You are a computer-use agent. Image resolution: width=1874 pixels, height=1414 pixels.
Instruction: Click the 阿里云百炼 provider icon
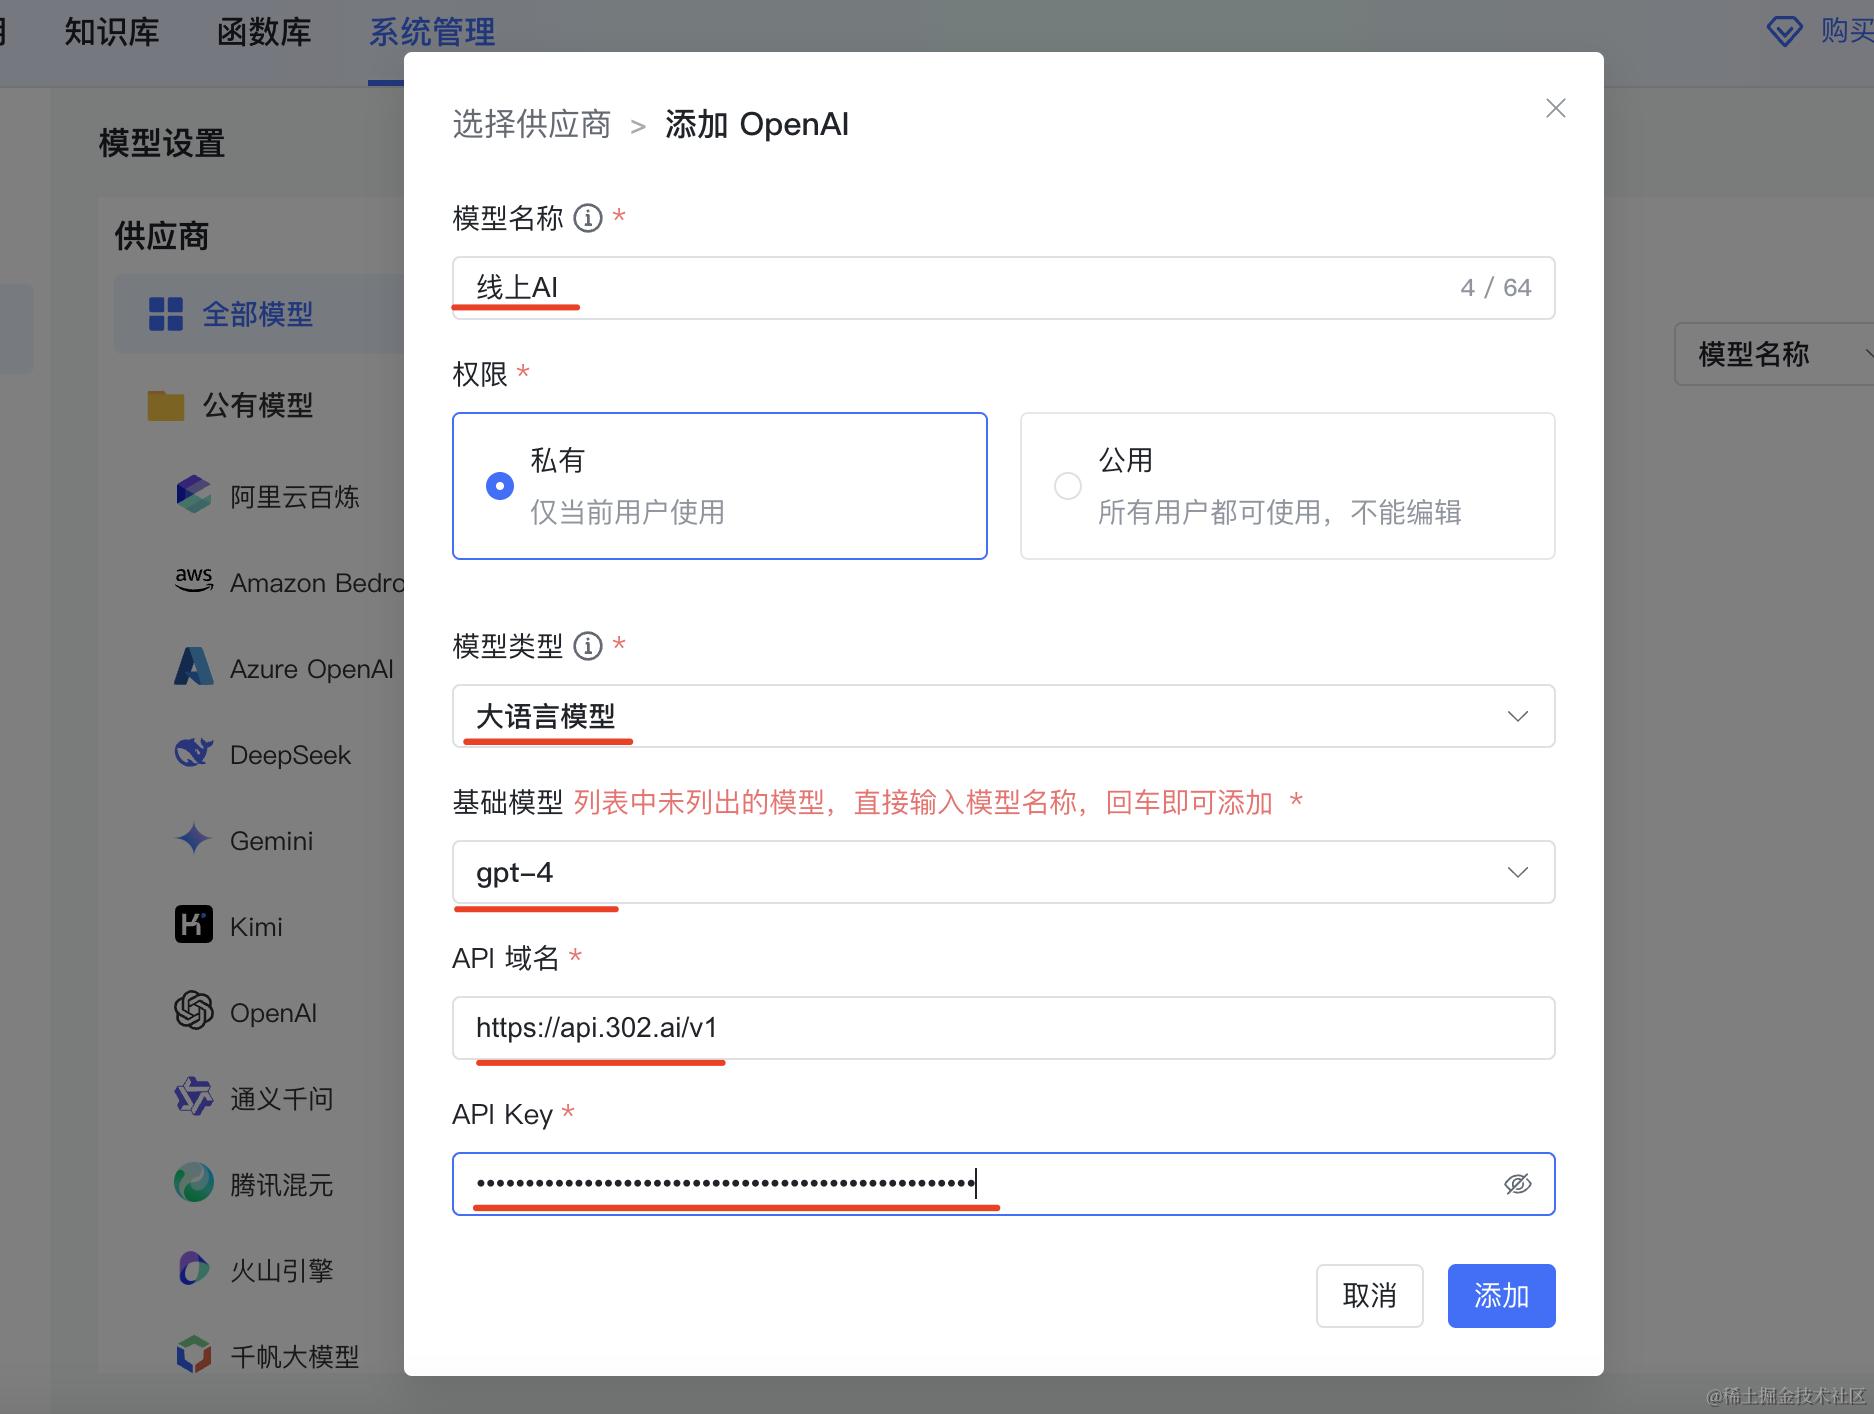point(194,496)
